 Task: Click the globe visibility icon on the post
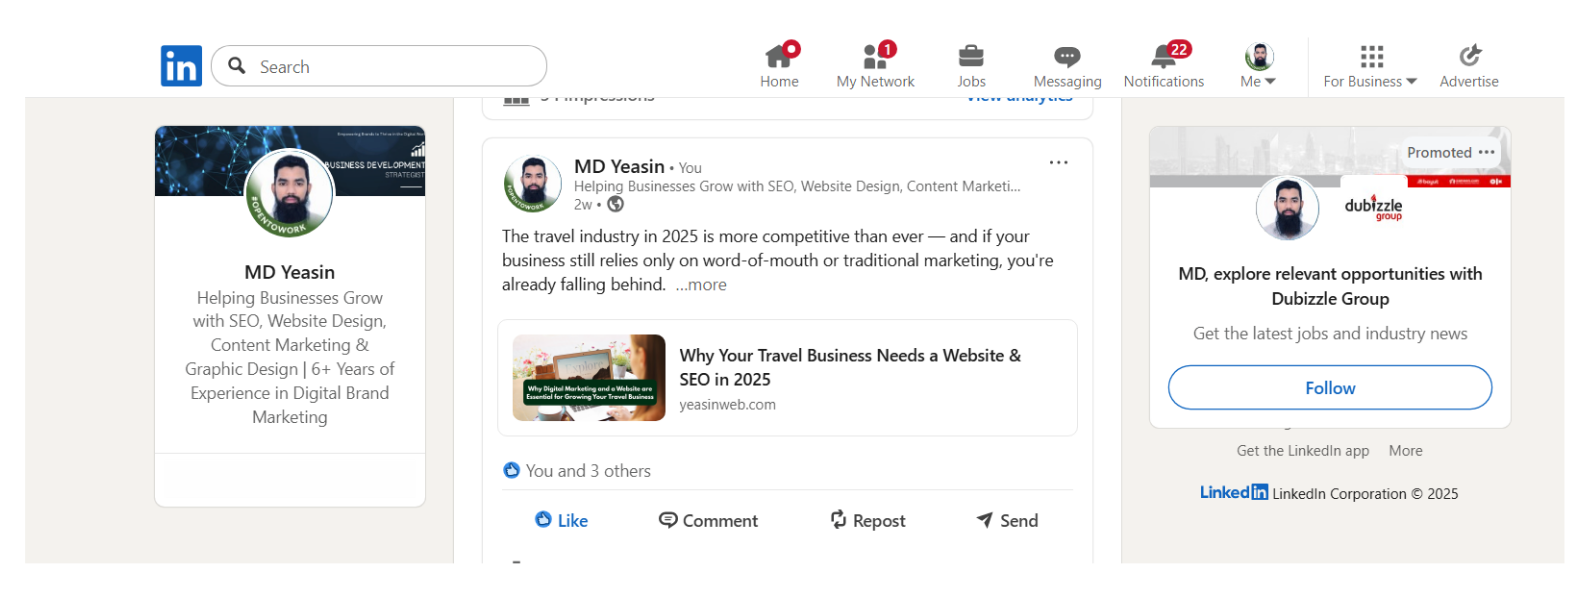pos(616,204)
